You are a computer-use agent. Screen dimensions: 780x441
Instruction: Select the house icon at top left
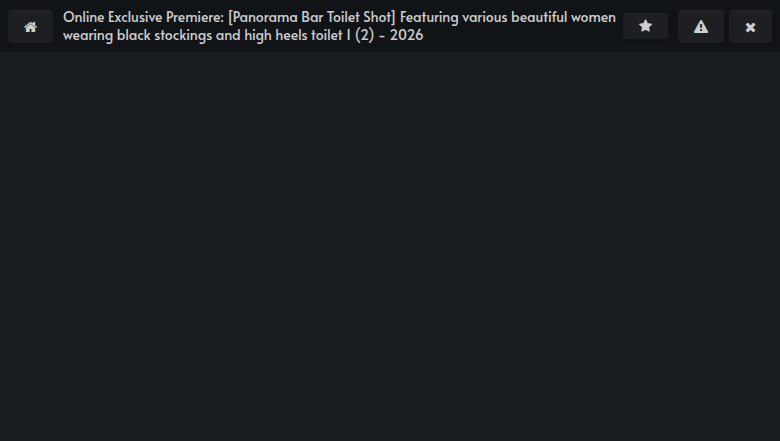30,27
